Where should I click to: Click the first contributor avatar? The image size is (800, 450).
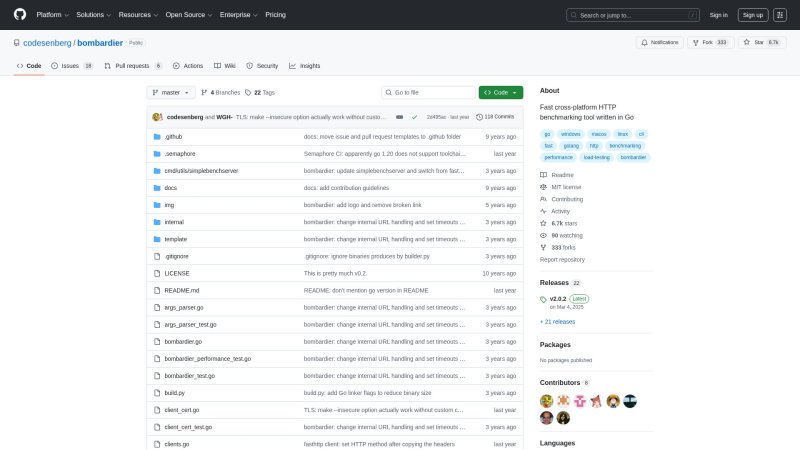(x=547, y=400)
